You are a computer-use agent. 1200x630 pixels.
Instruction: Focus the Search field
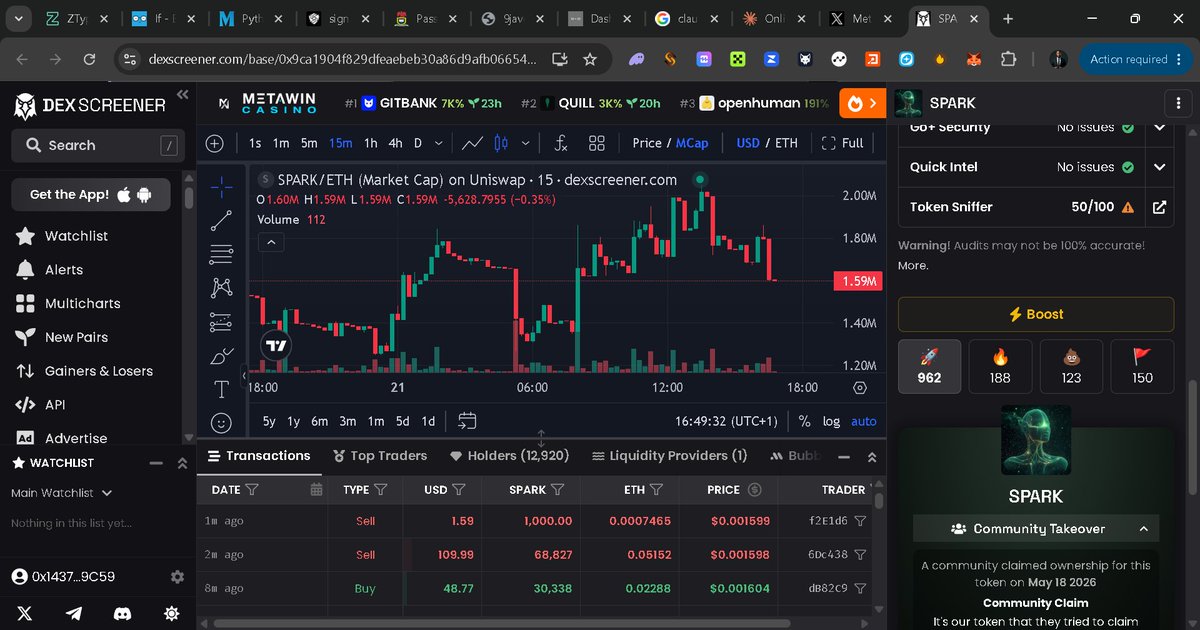96,145
